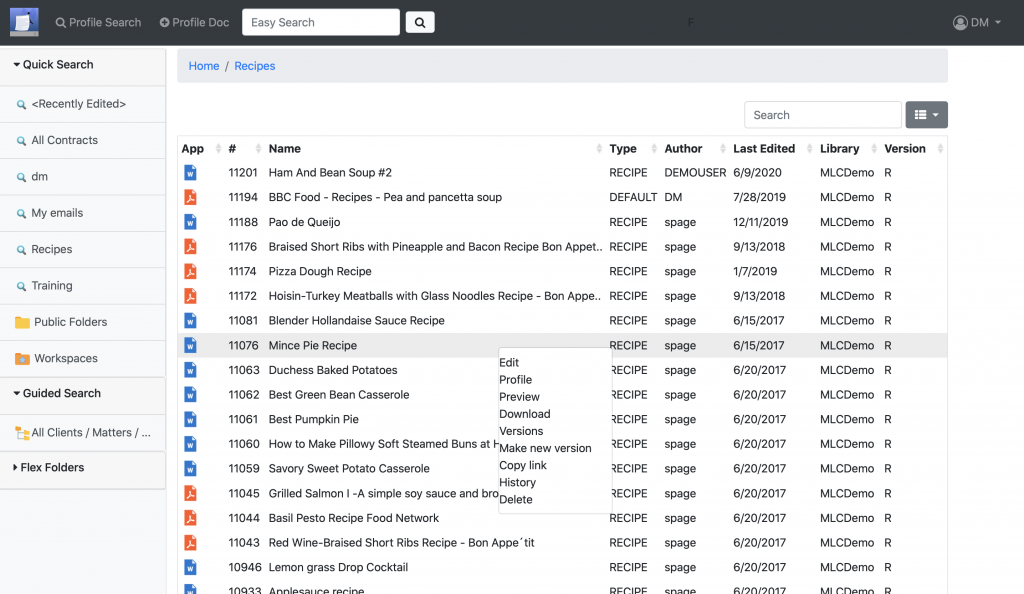Screen dimensions: 1024x594
Task: Click Word icon for Lemon grass Drop Cocktail
Action: pos(190,567)
